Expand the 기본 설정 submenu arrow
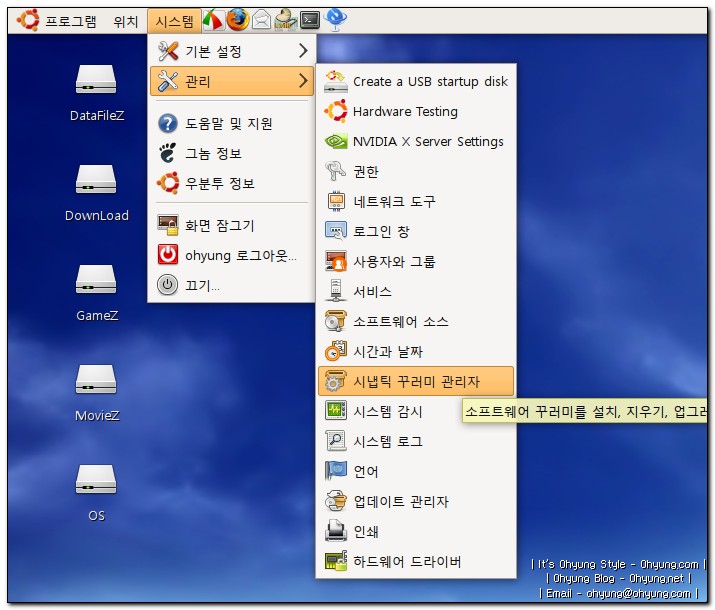 [x=303, y=51]
